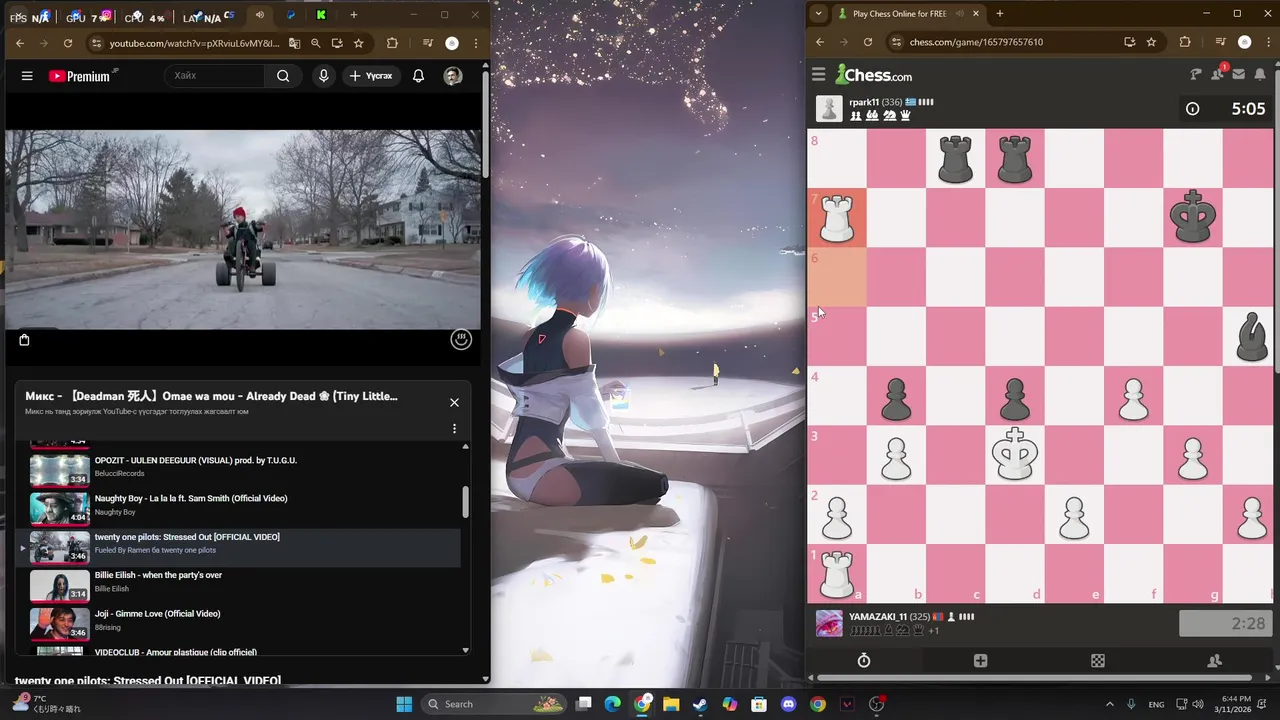Open the Chess.com hamburger menu

click(x=818, y=75)
